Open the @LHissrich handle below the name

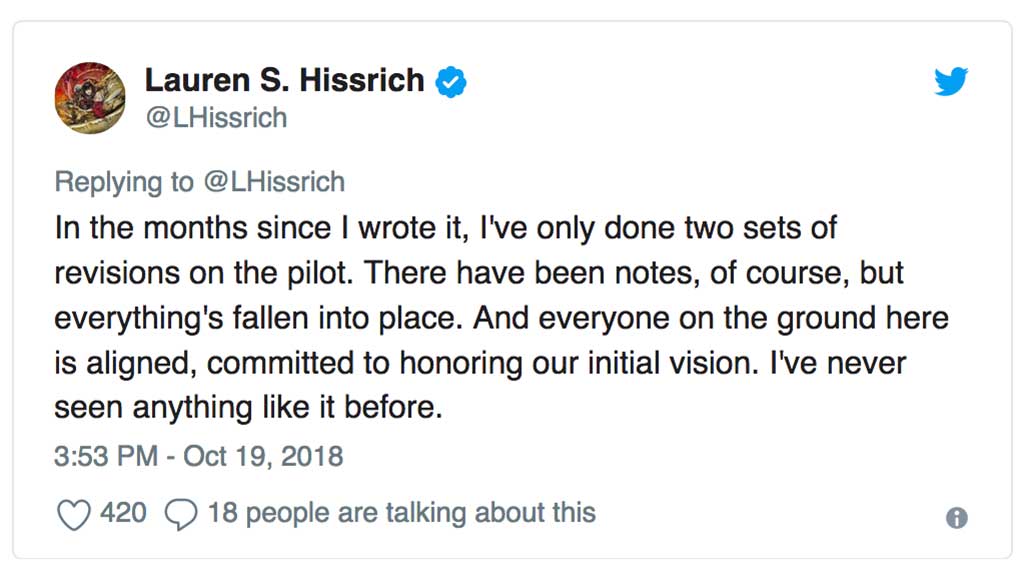(216, 118)
